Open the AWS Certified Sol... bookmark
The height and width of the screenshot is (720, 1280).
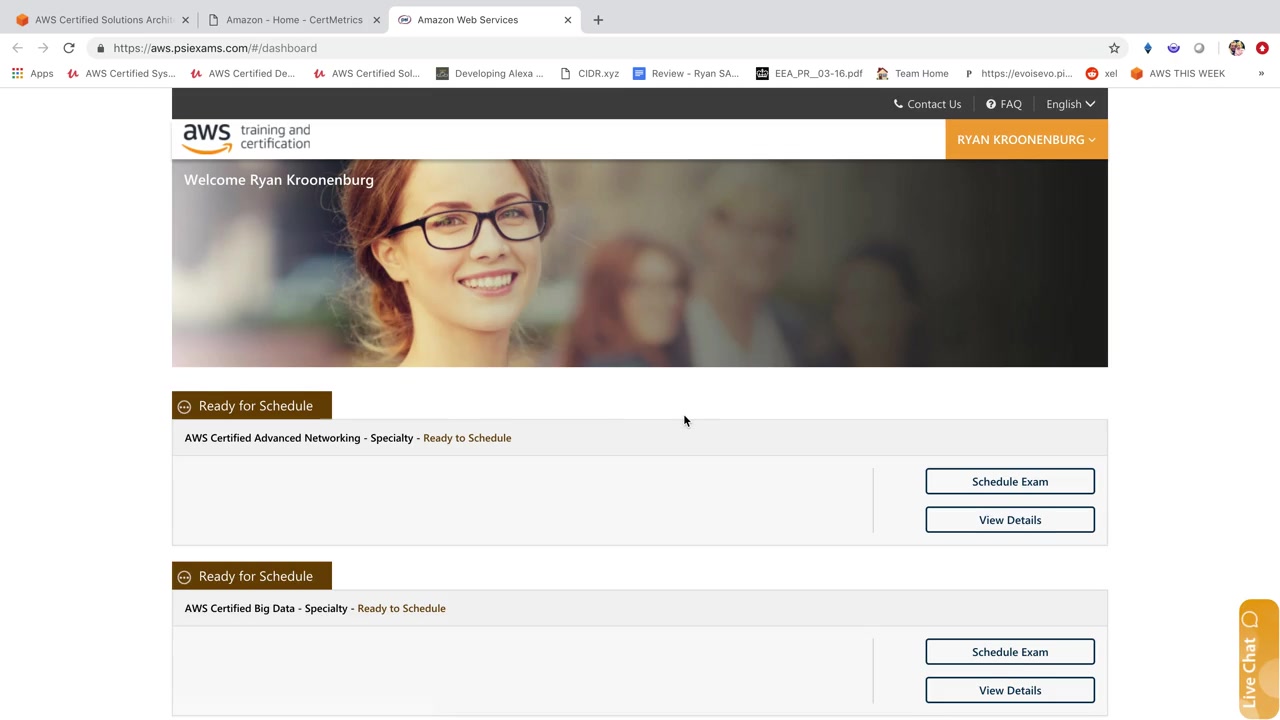point(367,73)
